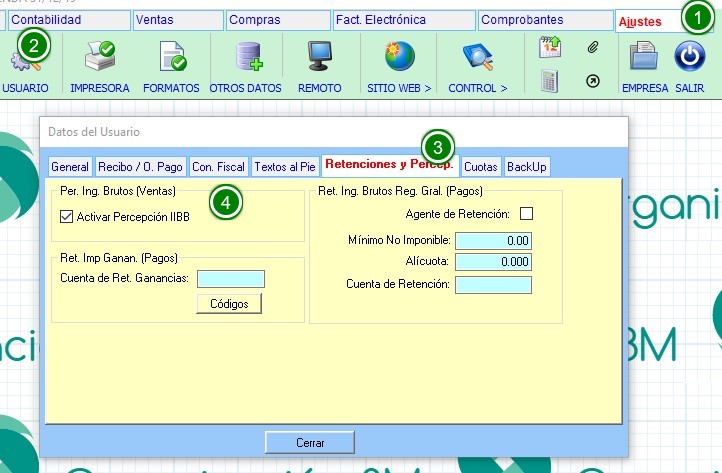The width and height of the screenshot is (722, 473).
Task: Click the calendar icon in the toolbar
Action: (x=550, y=47)
